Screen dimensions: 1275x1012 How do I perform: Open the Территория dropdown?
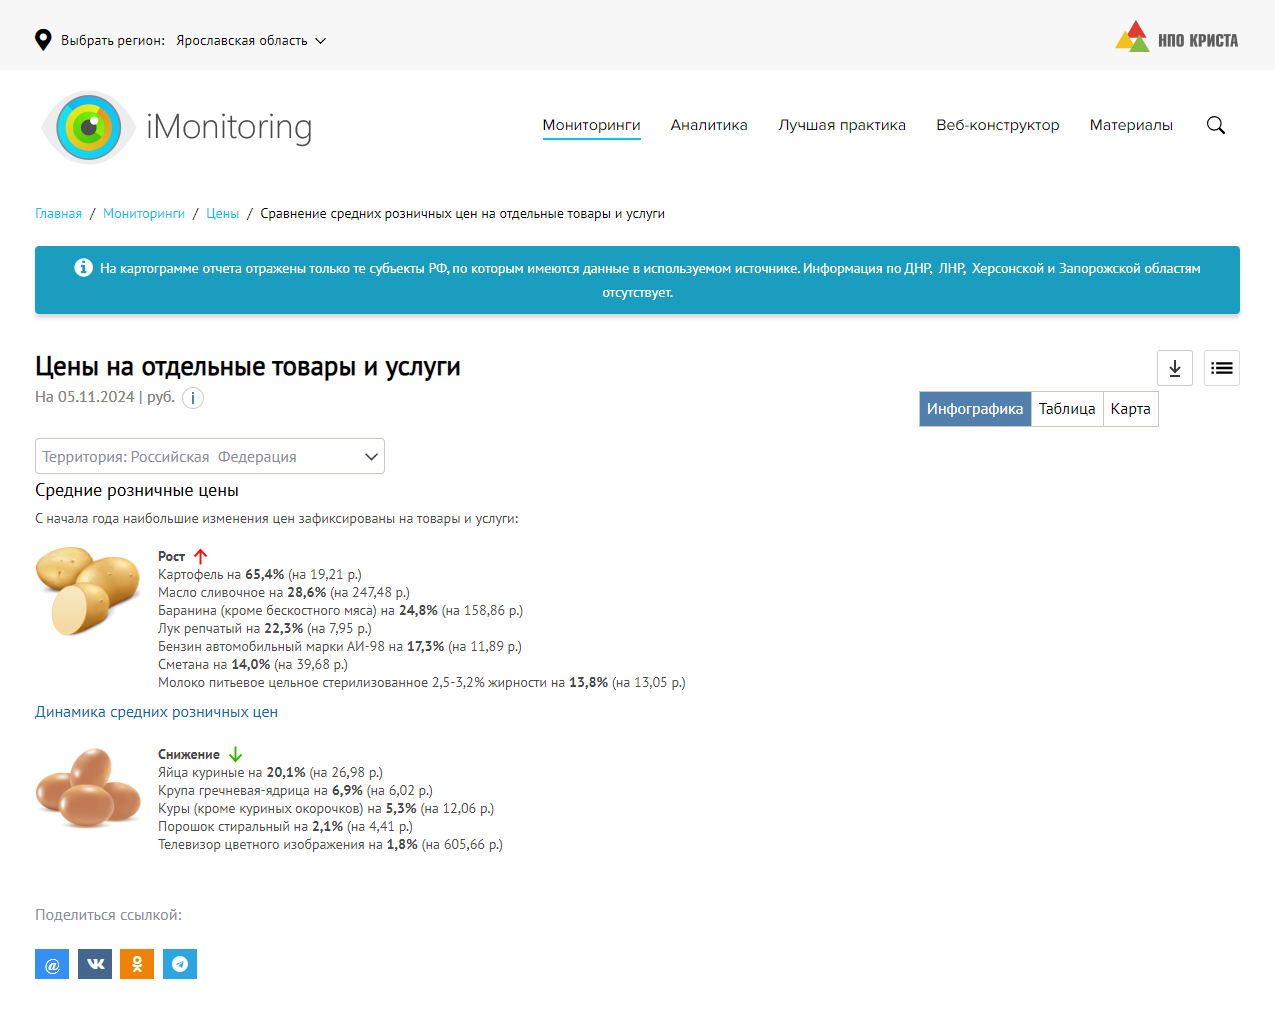[210, 456]
